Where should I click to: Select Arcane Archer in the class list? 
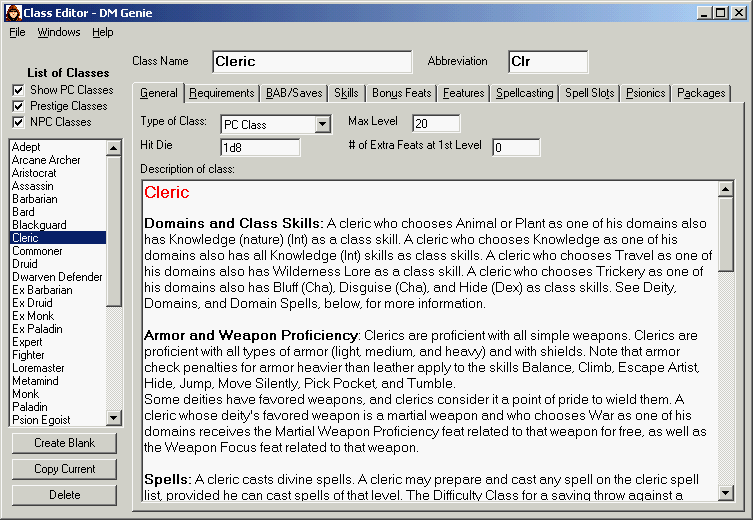58,160
